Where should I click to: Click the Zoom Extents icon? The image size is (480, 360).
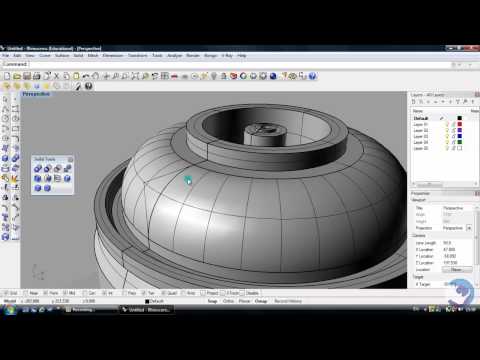(x=135, y=76)
